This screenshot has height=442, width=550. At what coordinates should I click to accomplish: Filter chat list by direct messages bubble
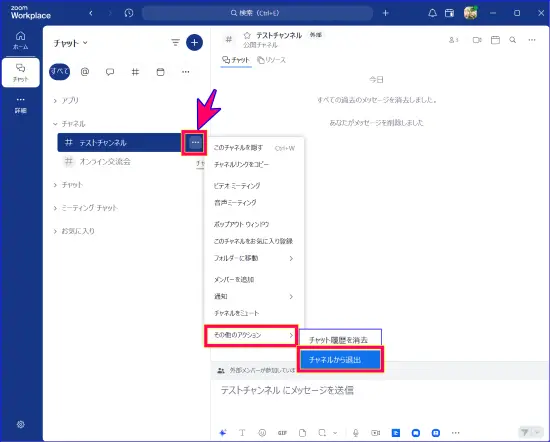tap(110, 72)
